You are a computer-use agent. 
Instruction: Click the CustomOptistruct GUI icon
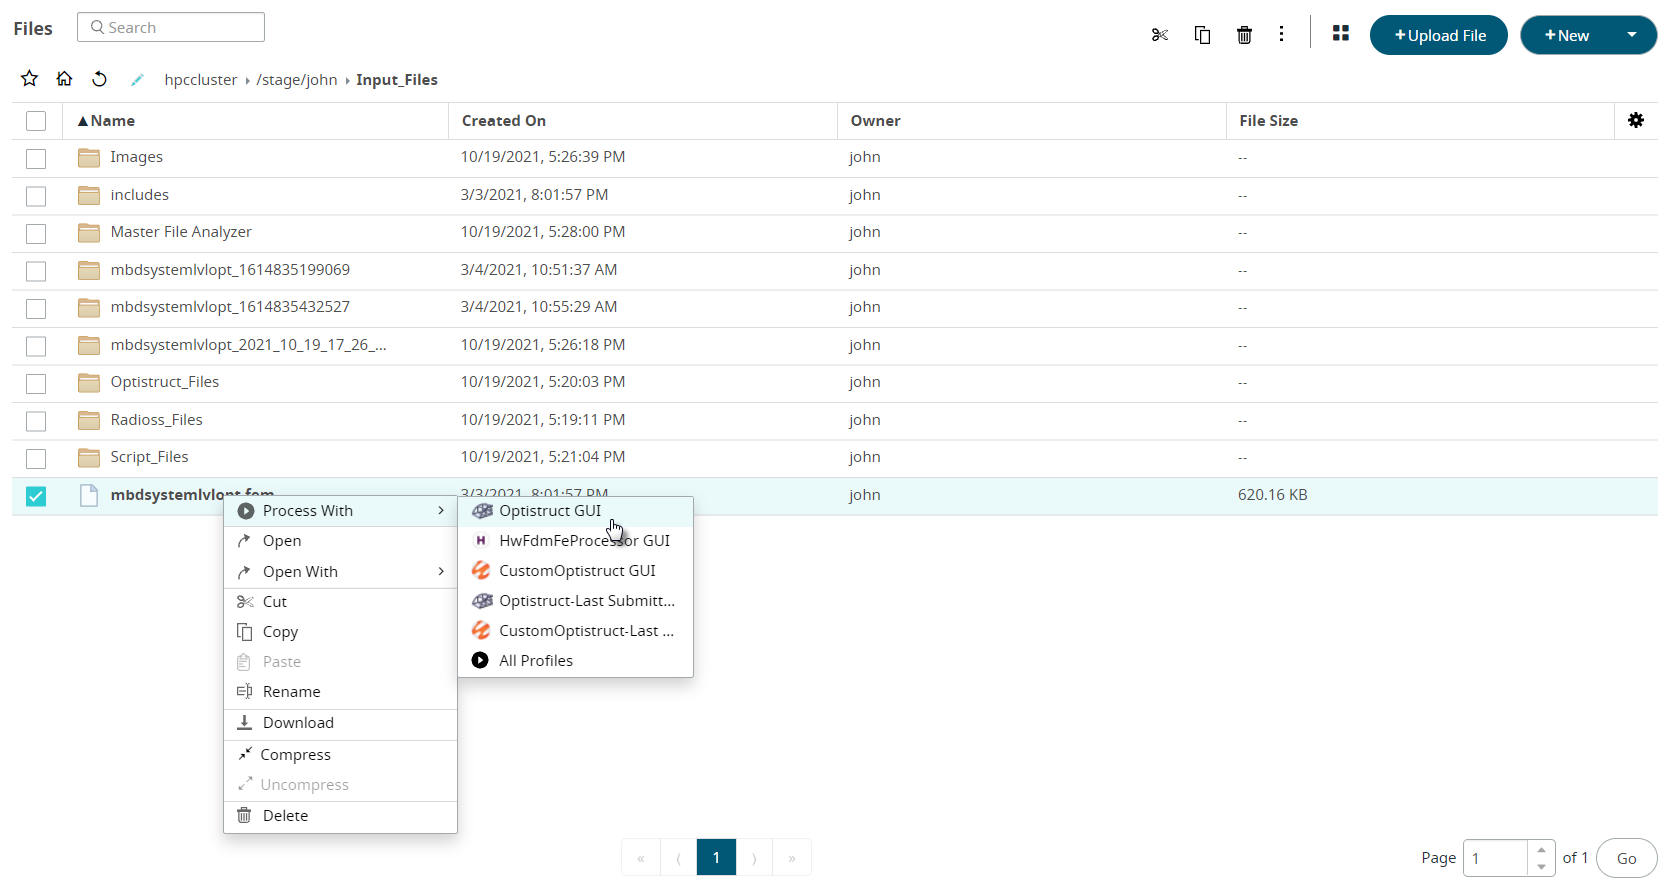[481, 571]
